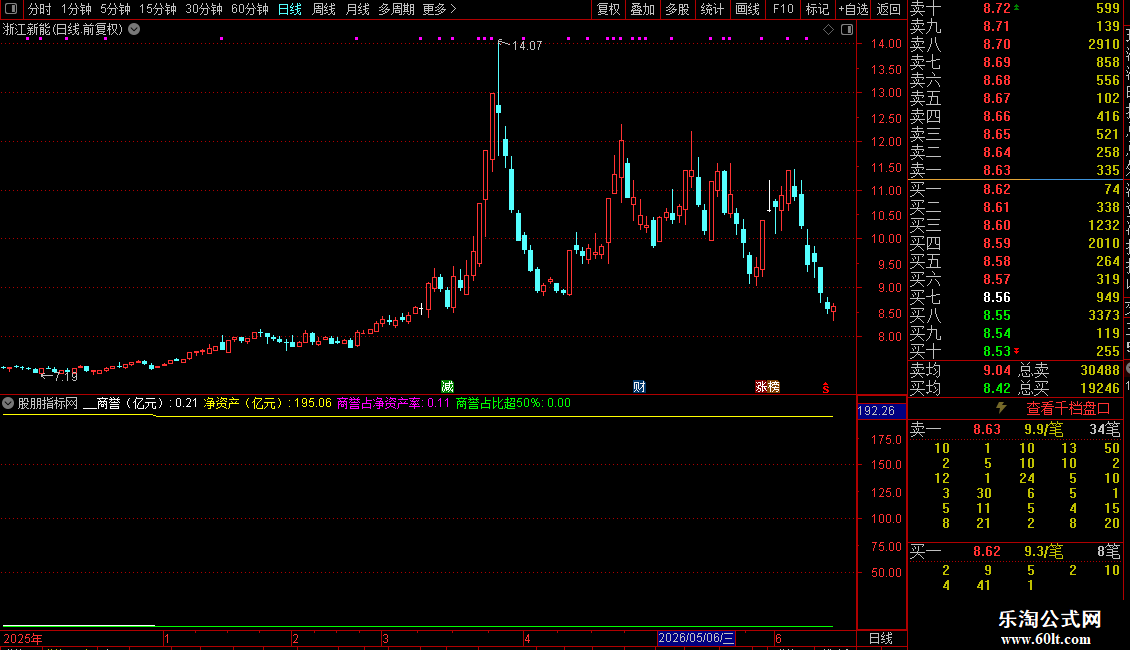
Task: Click the red down arrow beside 8.53
Action: click(1017, 351)
